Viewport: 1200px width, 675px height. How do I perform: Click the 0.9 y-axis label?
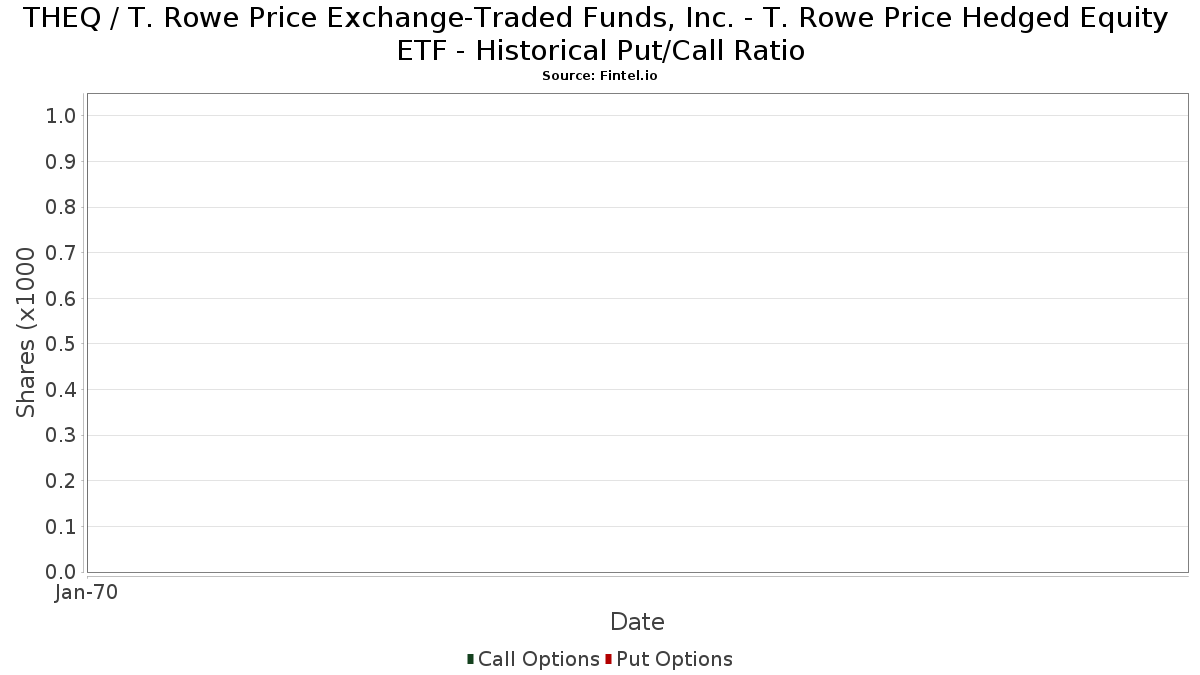[61, 162]
